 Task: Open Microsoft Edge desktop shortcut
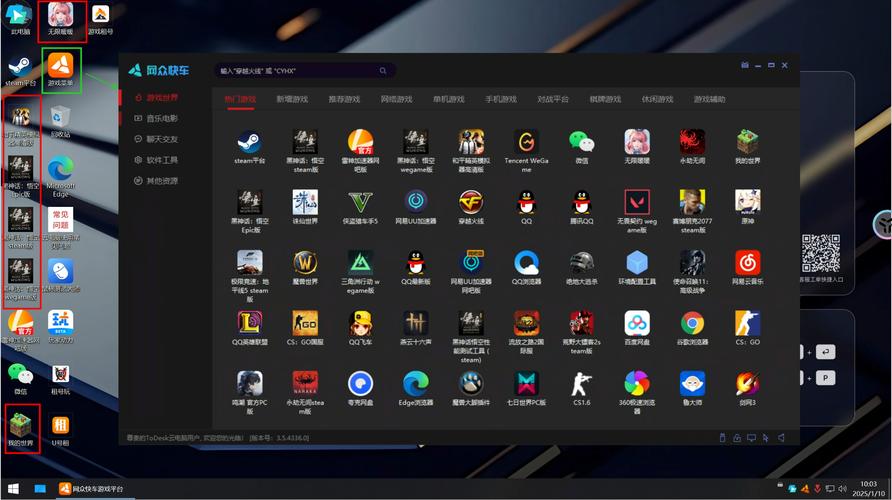coord(60,172)
